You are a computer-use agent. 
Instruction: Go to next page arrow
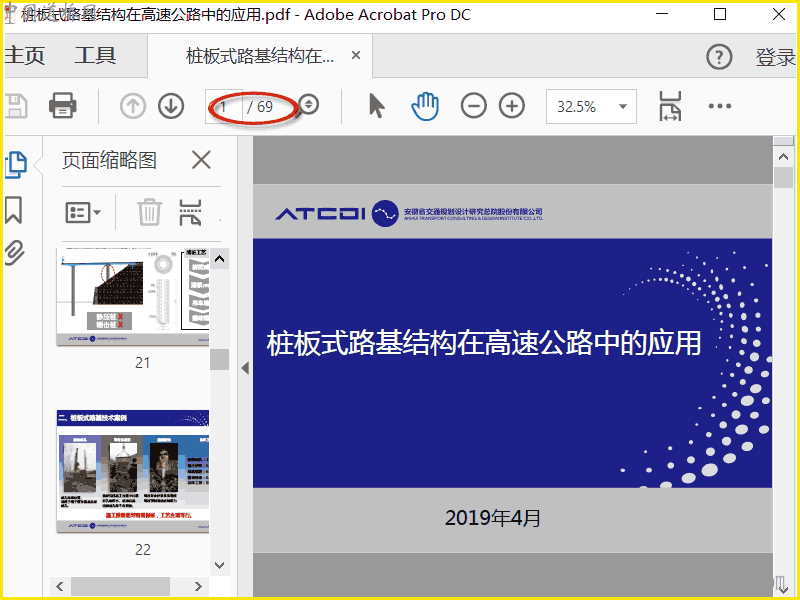point(171,106)
